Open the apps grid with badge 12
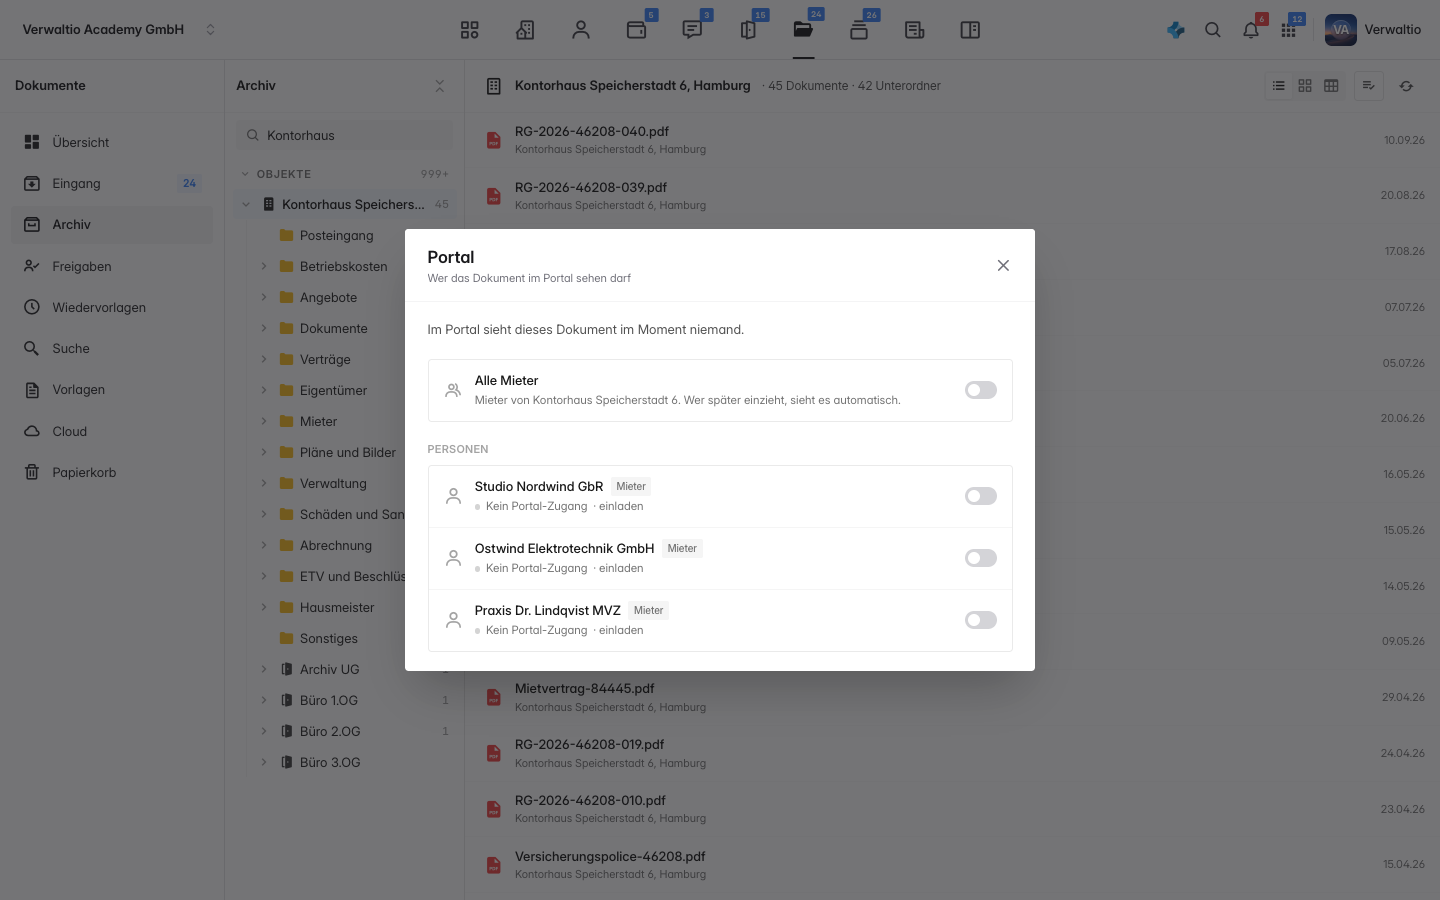Viewport: 1440px width, 900px height. click(1289, 30)
